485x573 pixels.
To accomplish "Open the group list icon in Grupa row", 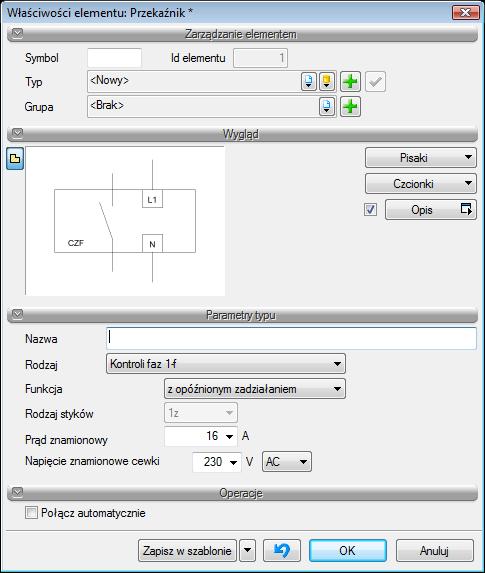I will click(327, 107).
